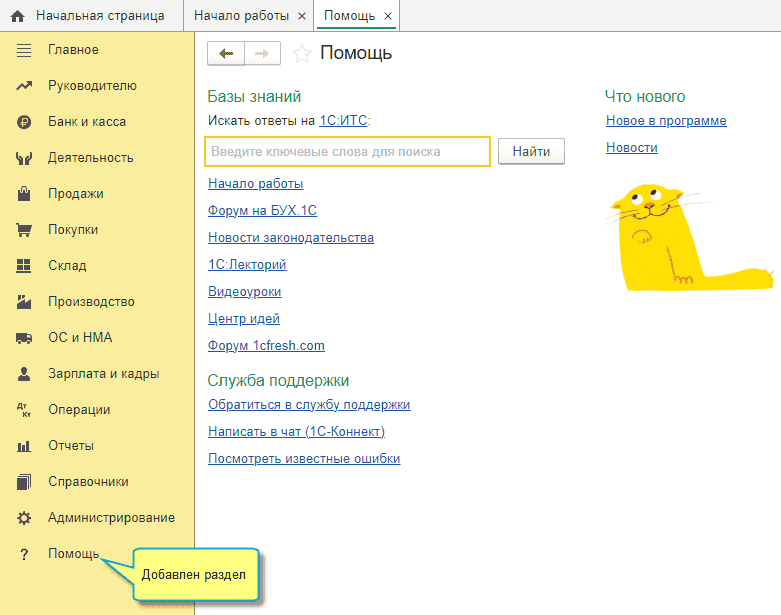Close the Начало работы tab

point(302,16)
